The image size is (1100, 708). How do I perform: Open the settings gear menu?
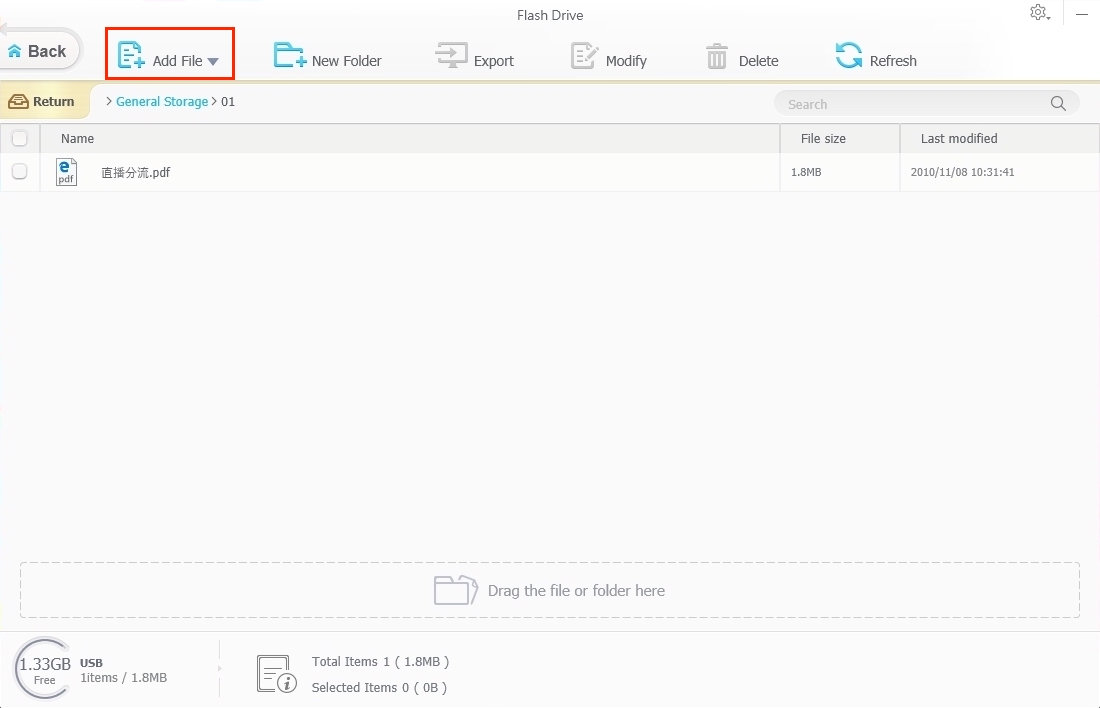click(1039, 13)
